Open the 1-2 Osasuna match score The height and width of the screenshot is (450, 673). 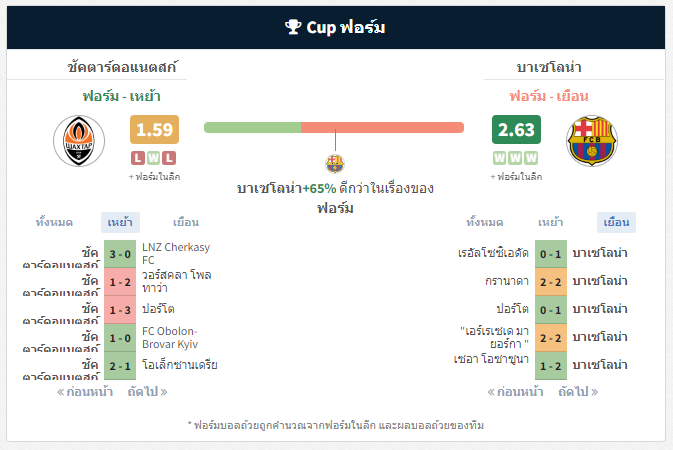(551, 366)
